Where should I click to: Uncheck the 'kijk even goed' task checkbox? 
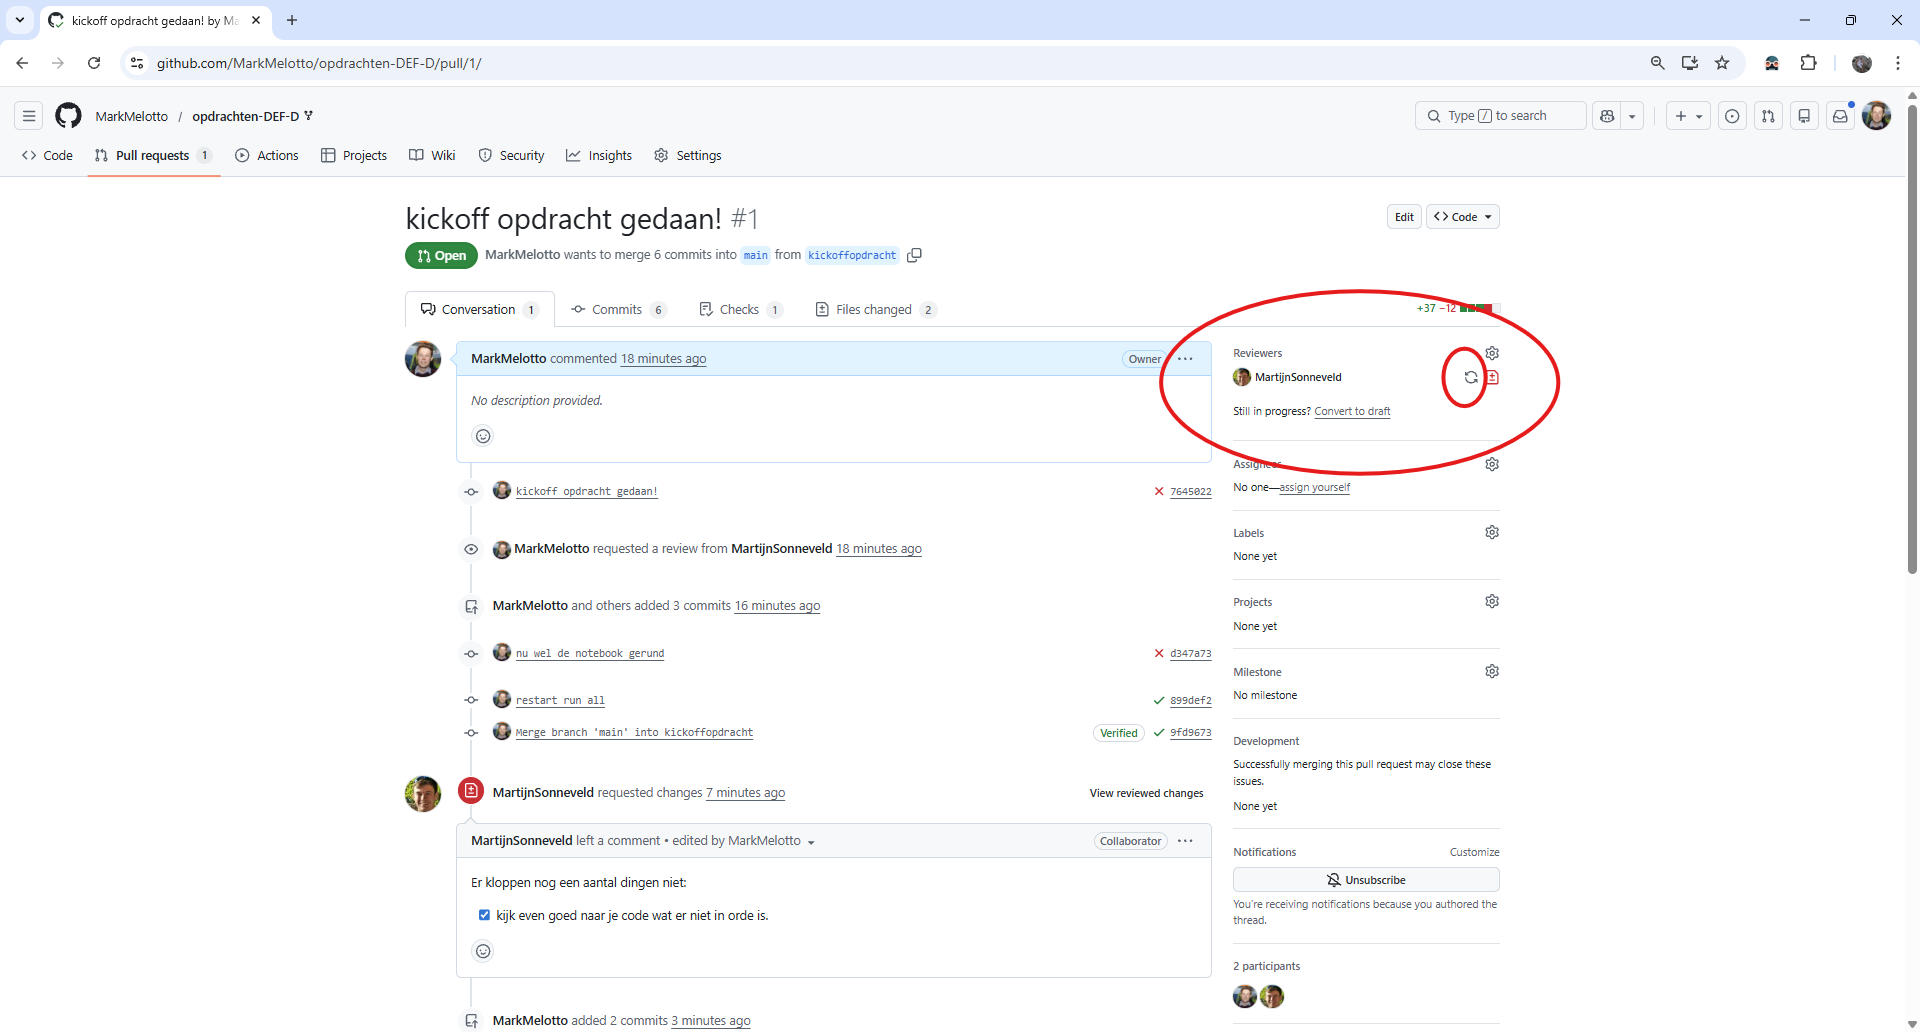coord(484,914)
